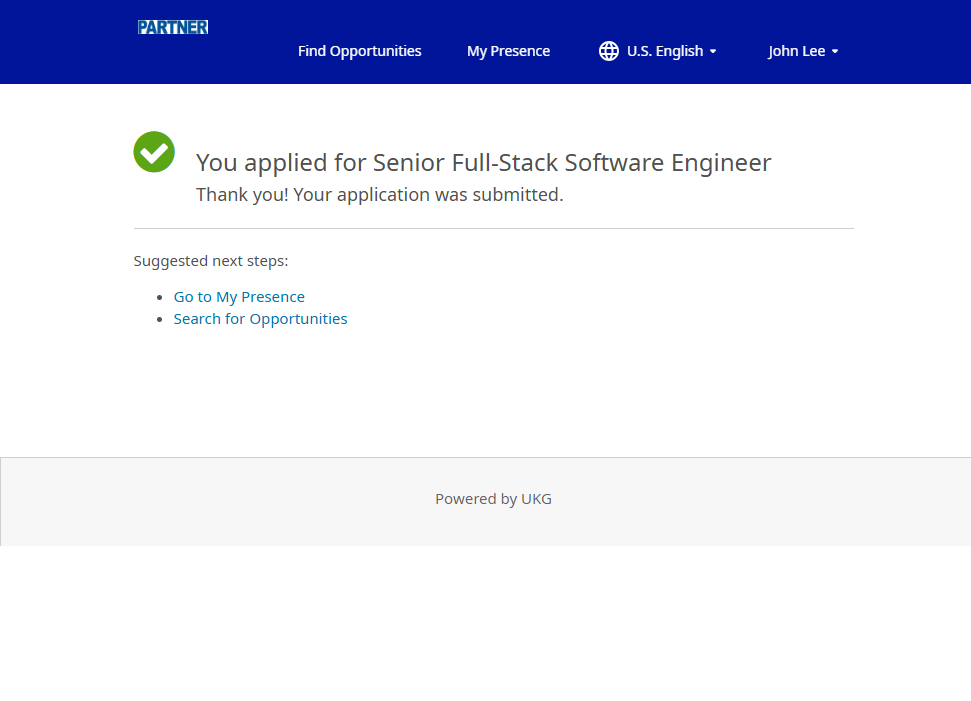Open the U.S. English language dropdown
The width and height of the screenshot is (971, 701).
coord(664,51)
